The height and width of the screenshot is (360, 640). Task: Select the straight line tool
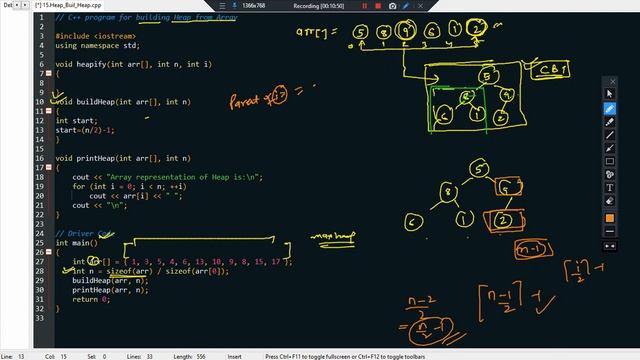[609, 135]
